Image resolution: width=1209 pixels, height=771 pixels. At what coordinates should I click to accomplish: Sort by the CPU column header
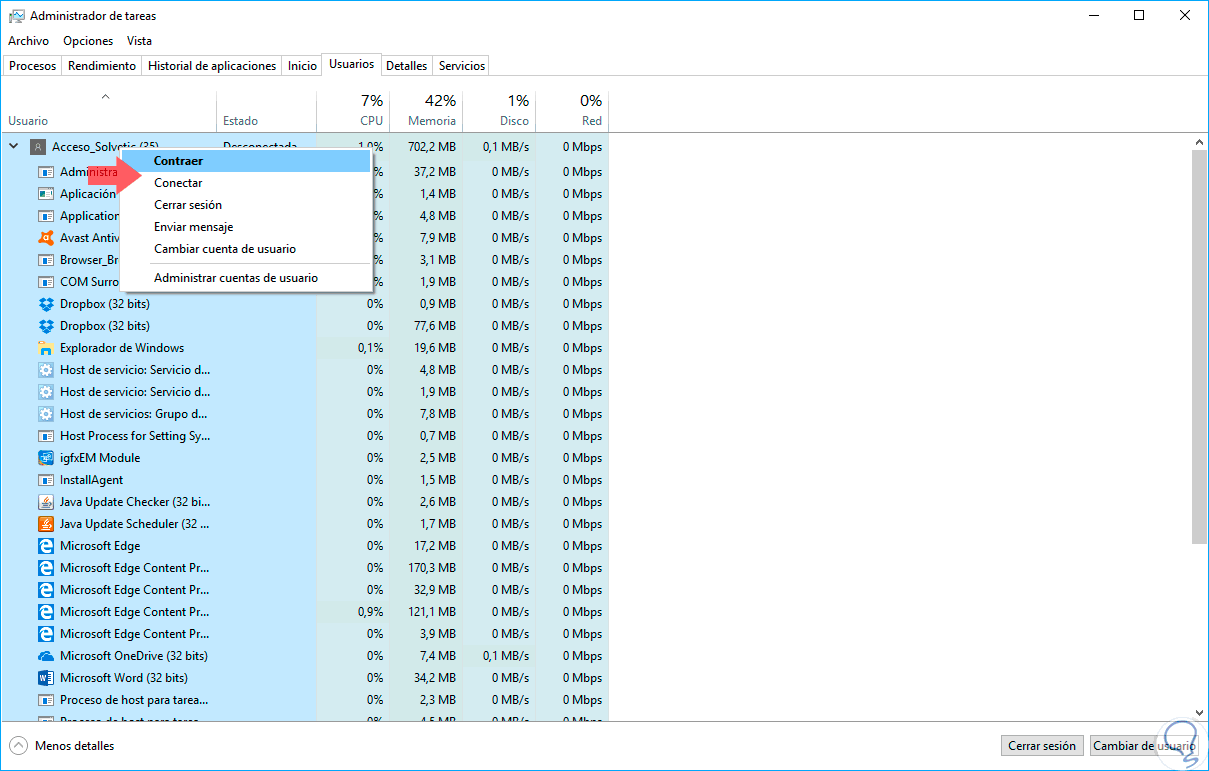tap(353, 111)
